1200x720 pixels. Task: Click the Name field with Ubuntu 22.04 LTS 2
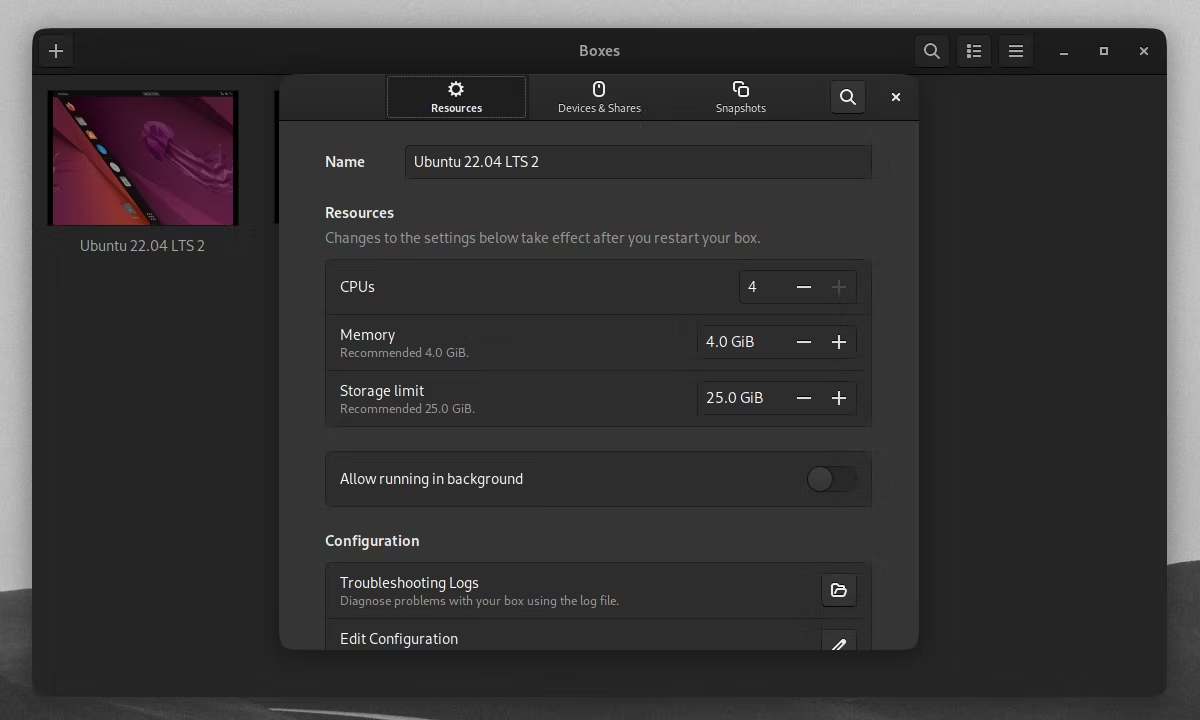(x=638, y=162)
